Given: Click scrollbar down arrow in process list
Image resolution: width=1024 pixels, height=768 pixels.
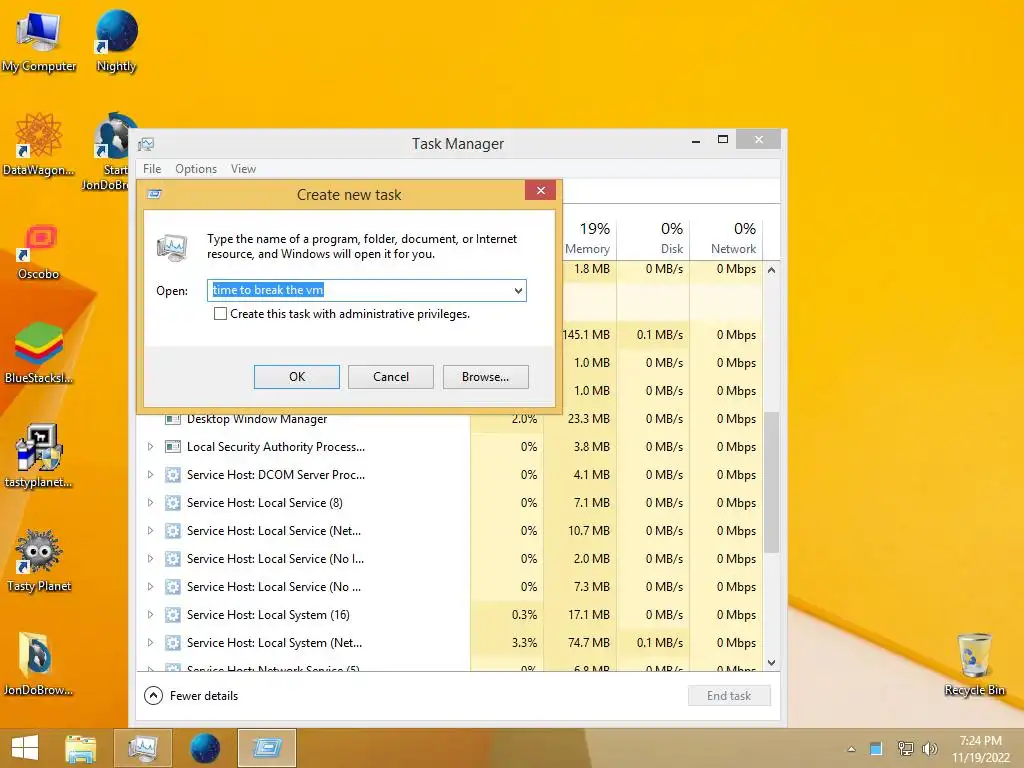Looking at the screenshot, I should [x=771, y=662].
